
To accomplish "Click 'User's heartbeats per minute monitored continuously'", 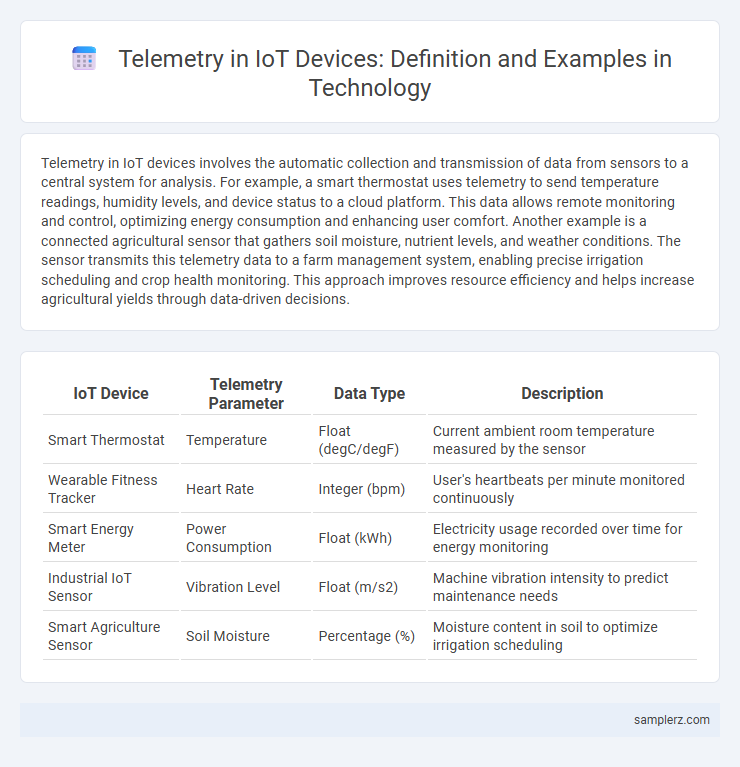I will [x=562, y=489].
